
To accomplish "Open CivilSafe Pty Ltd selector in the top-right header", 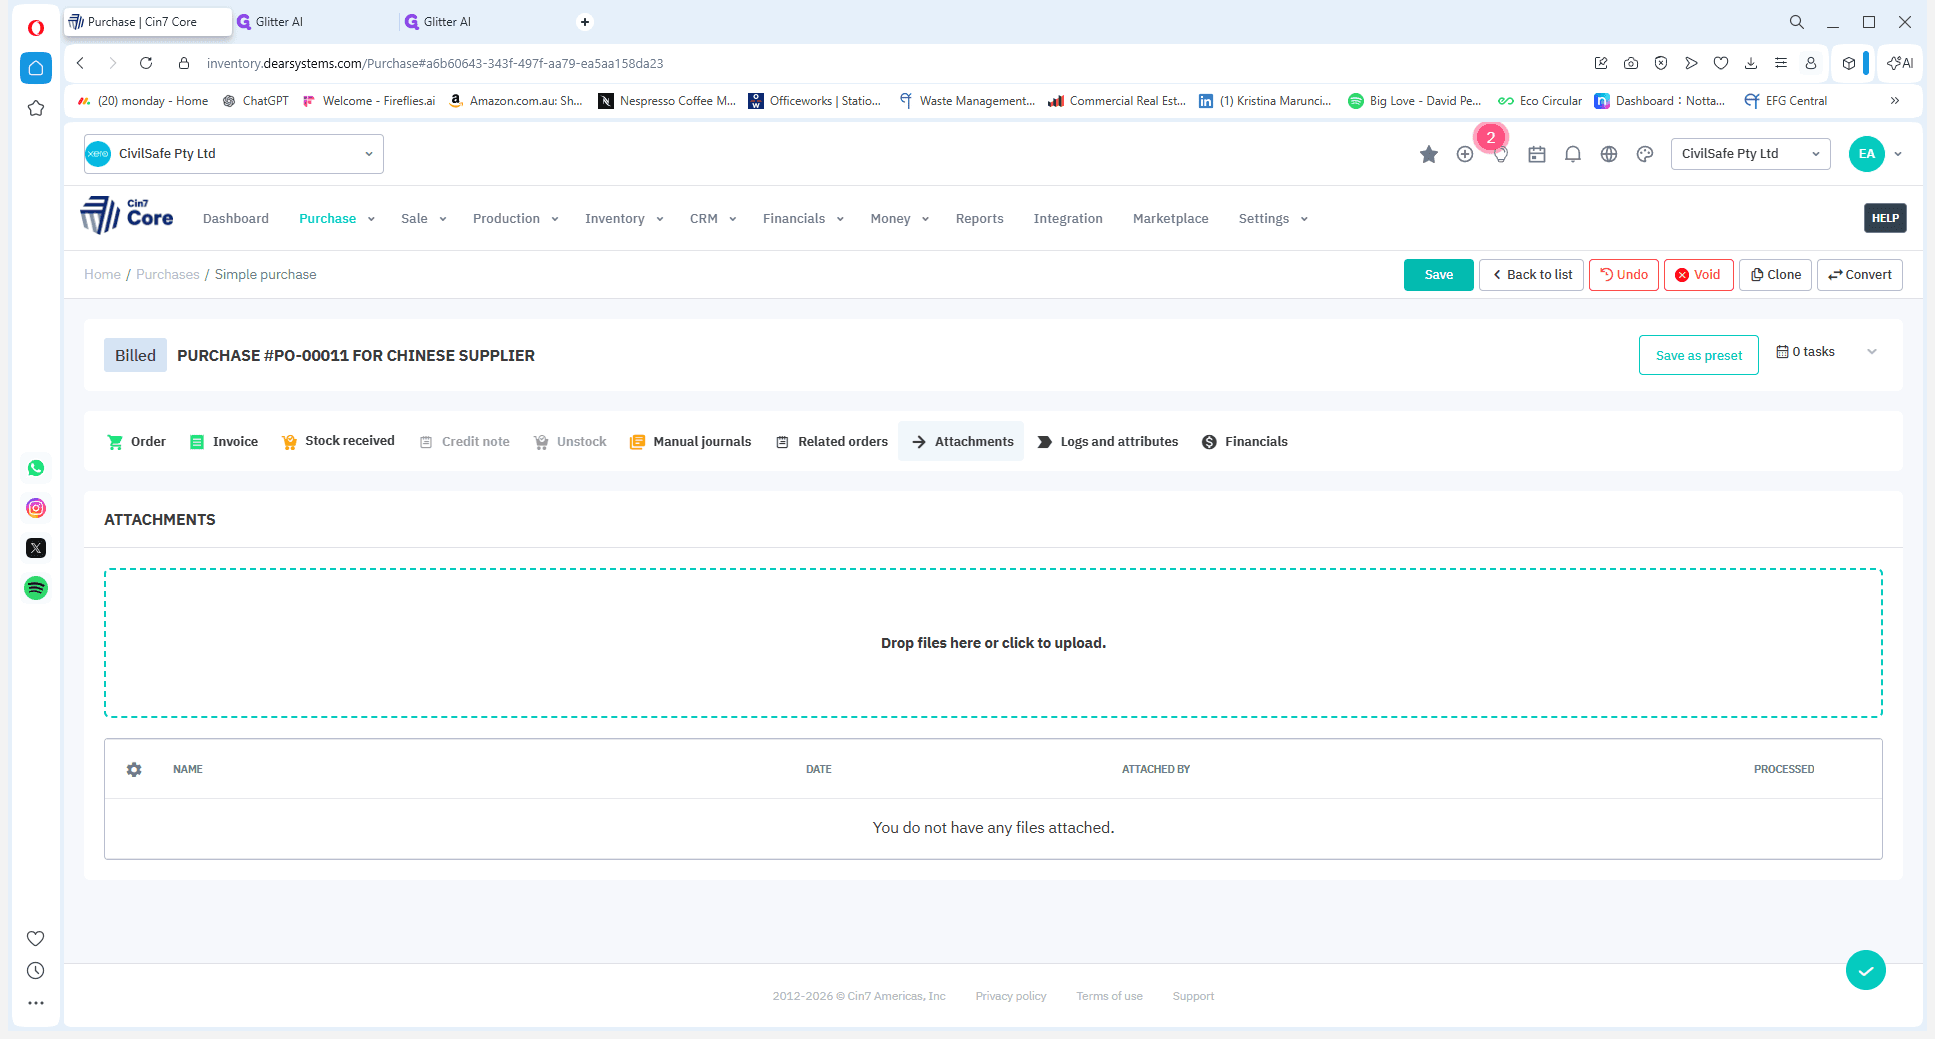I will pyautogui.click(x=1750, y=154).
